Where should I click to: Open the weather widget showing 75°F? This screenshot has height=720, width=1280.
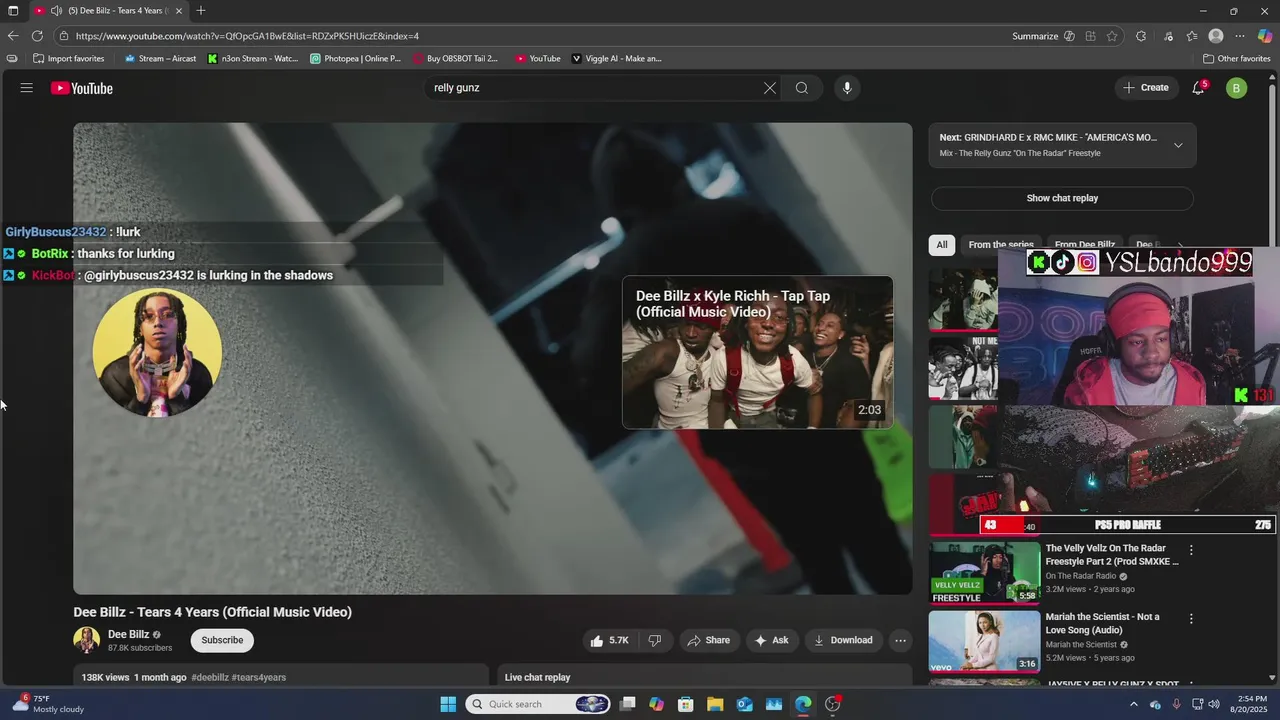pos(48,704)
